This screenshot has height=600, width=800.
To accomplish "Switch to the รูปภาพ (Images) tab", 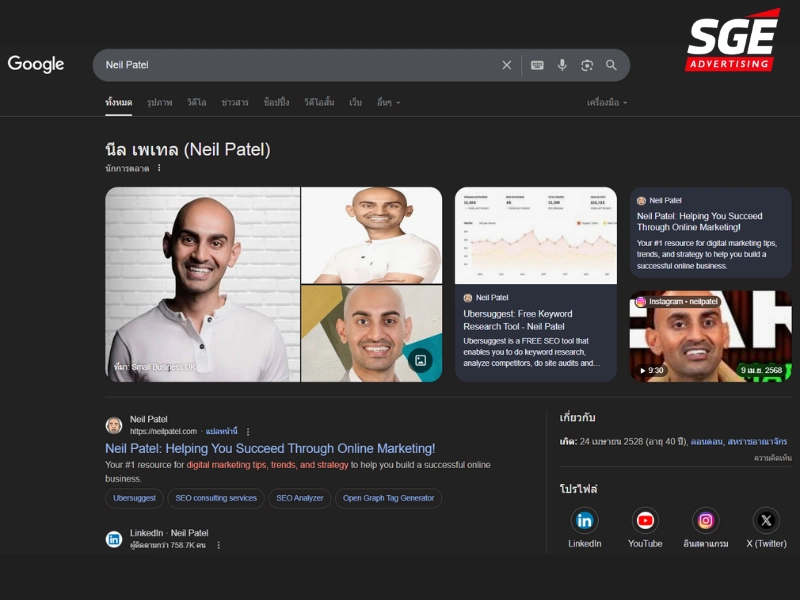I will pyautogui.click(x=160, y=103).
